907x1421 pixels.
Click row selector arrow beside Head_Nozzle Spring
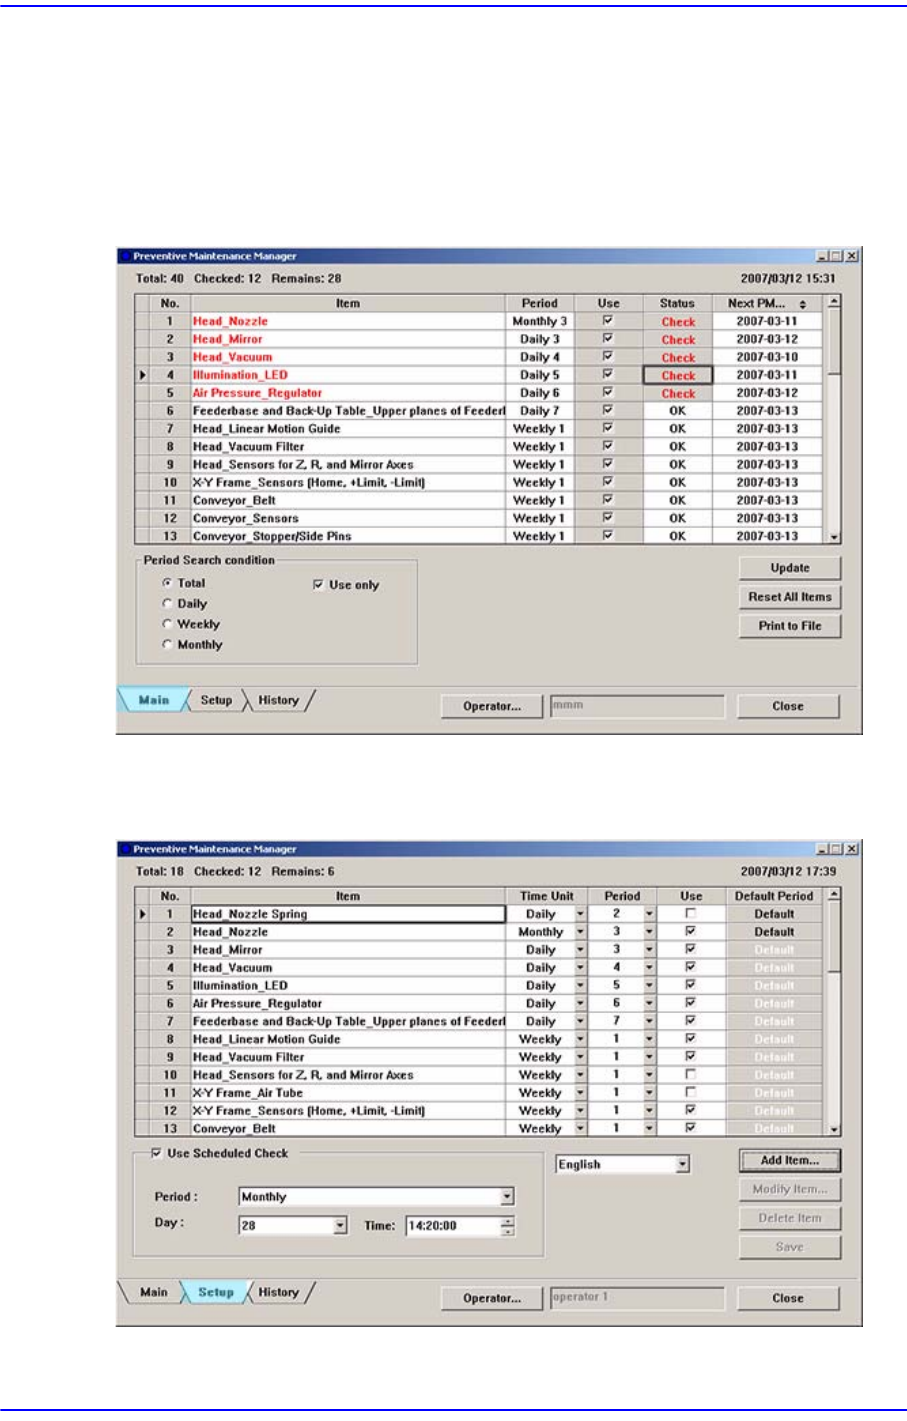(143, 914)
